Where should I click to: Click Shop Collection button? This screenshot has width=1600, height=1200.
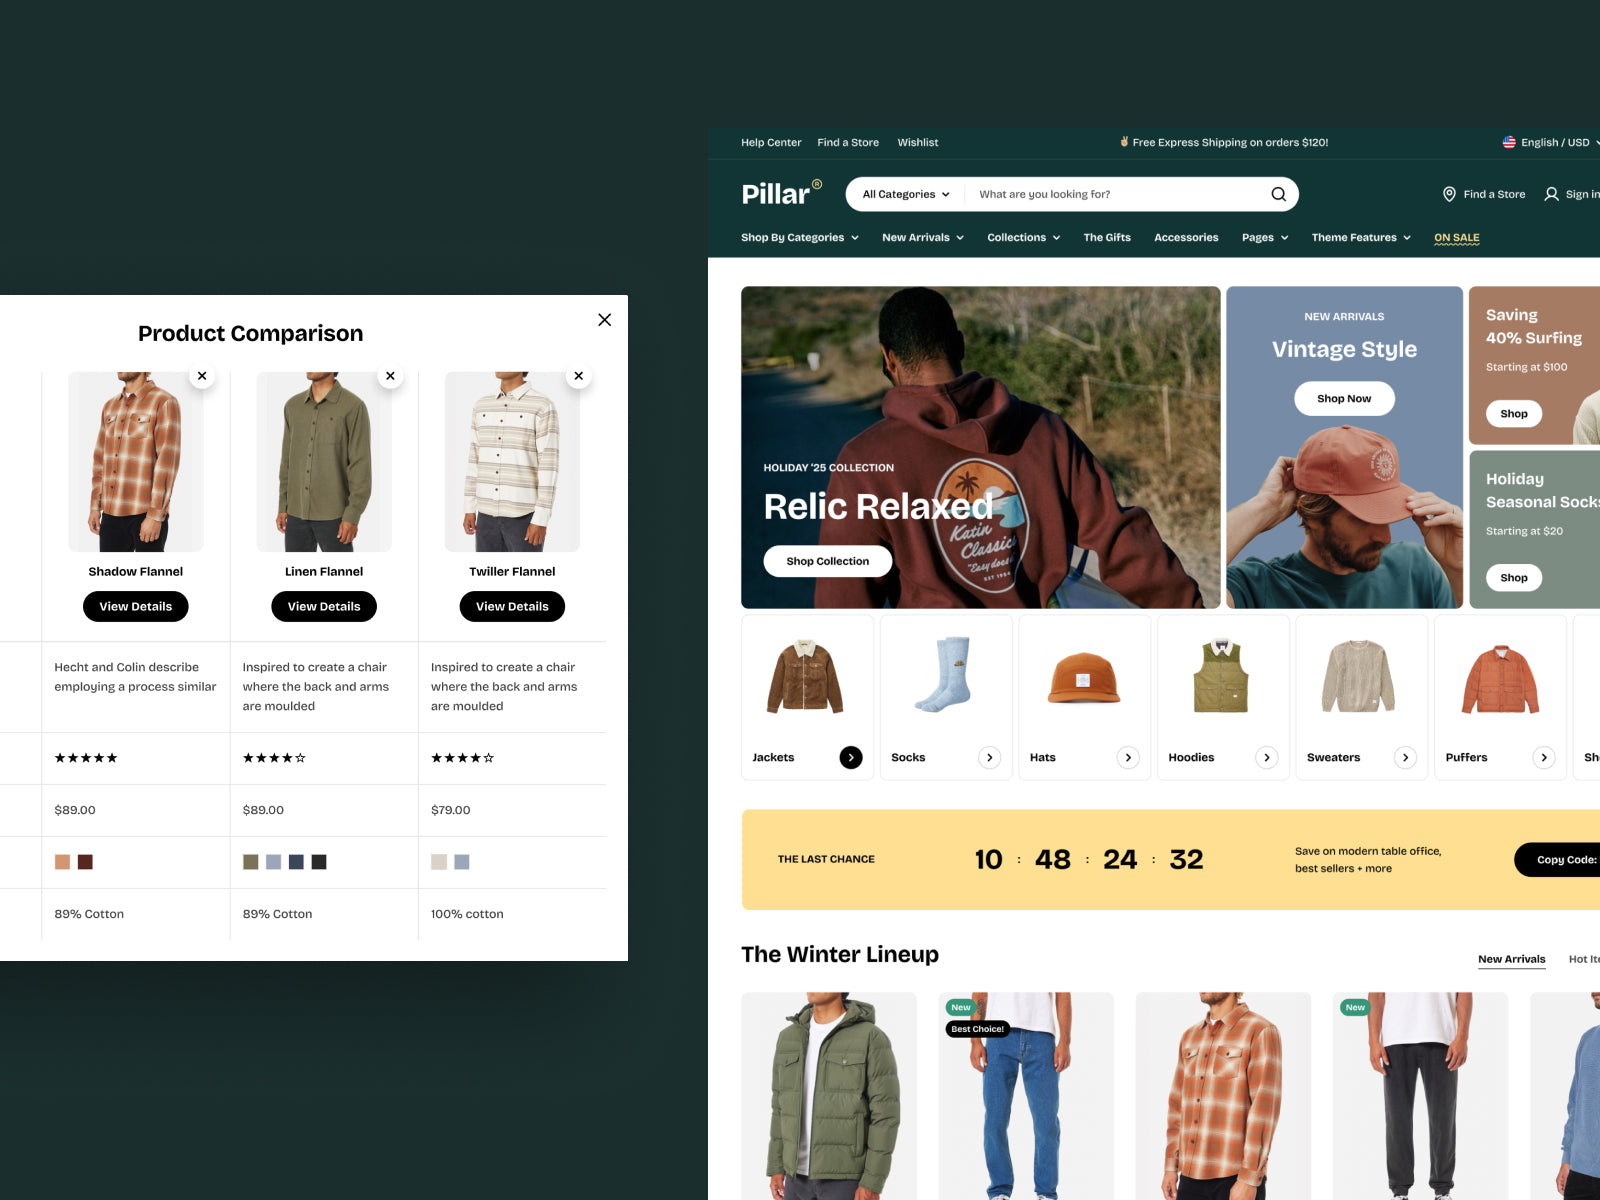[827, 561]
